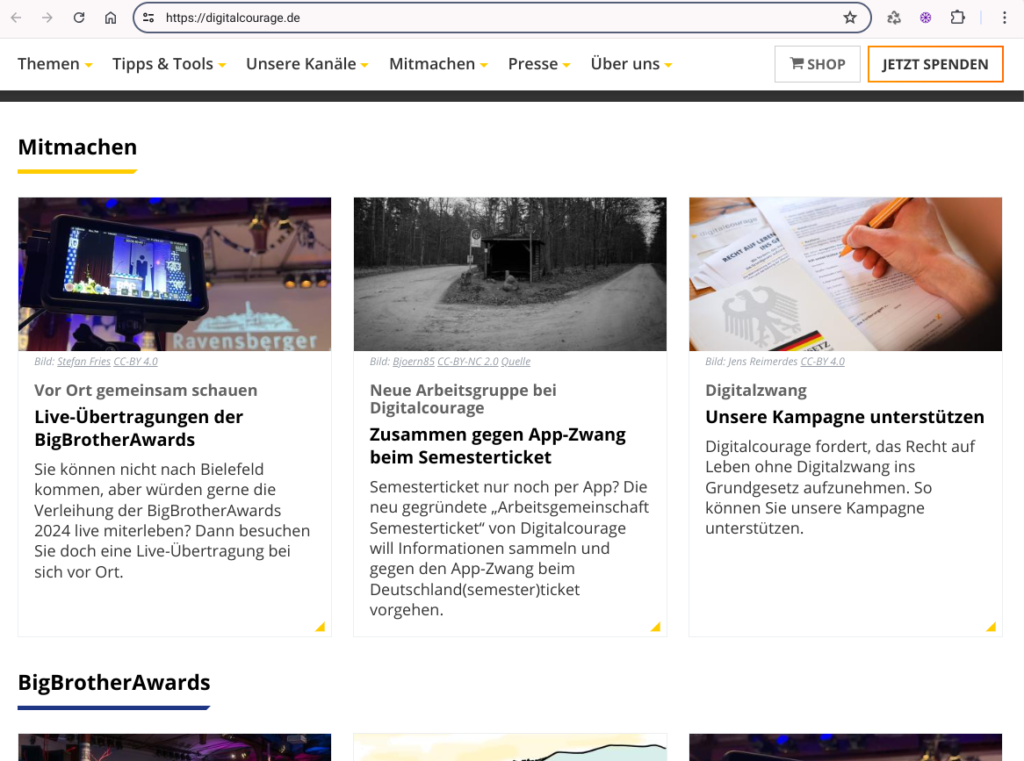1024x761 pixels.
Task: Open the Unsere Kanäle dropdown
Action: [307, 64]
